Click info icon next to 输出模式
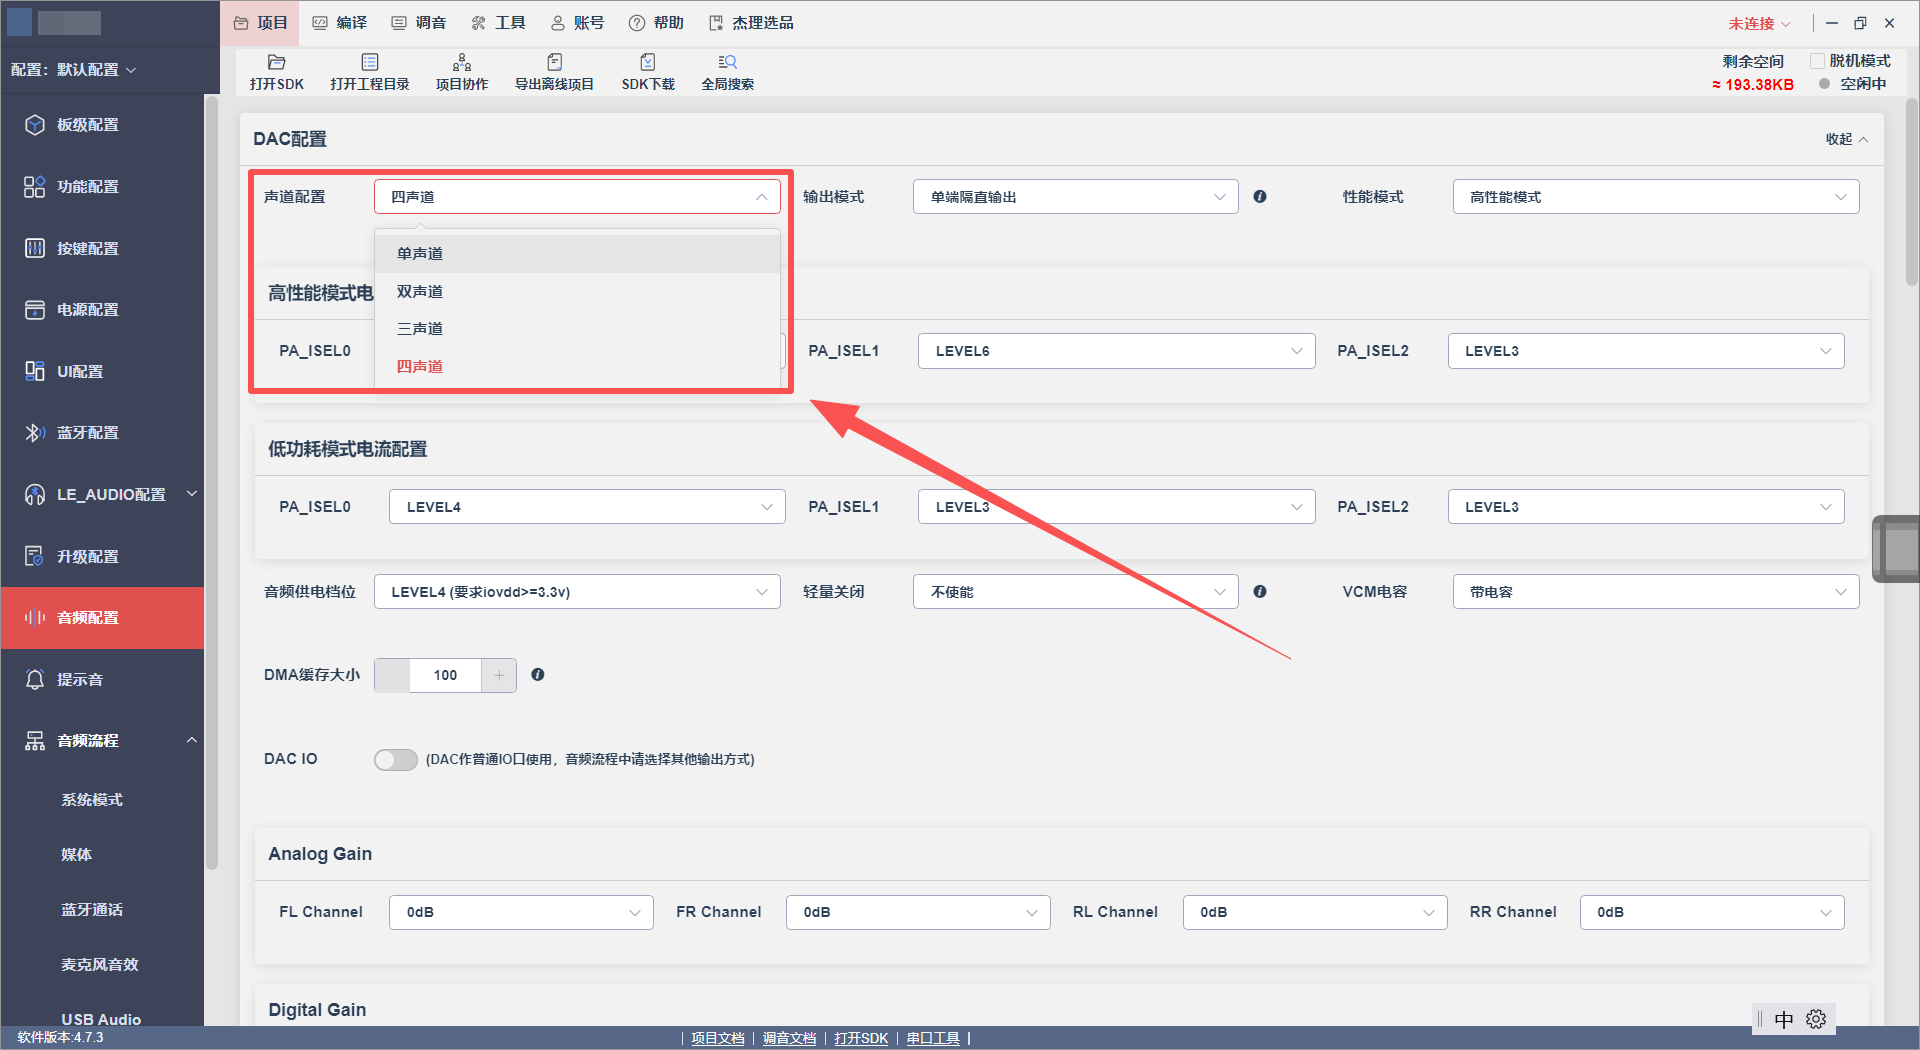 1260,197
